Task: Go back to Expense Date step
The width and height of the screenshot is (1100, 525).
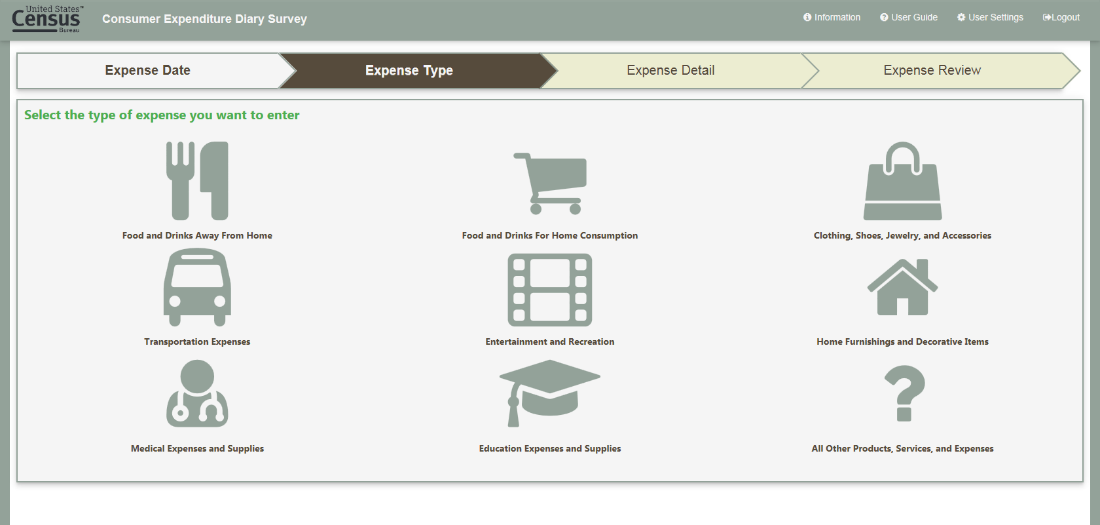Action: point(148,70)
